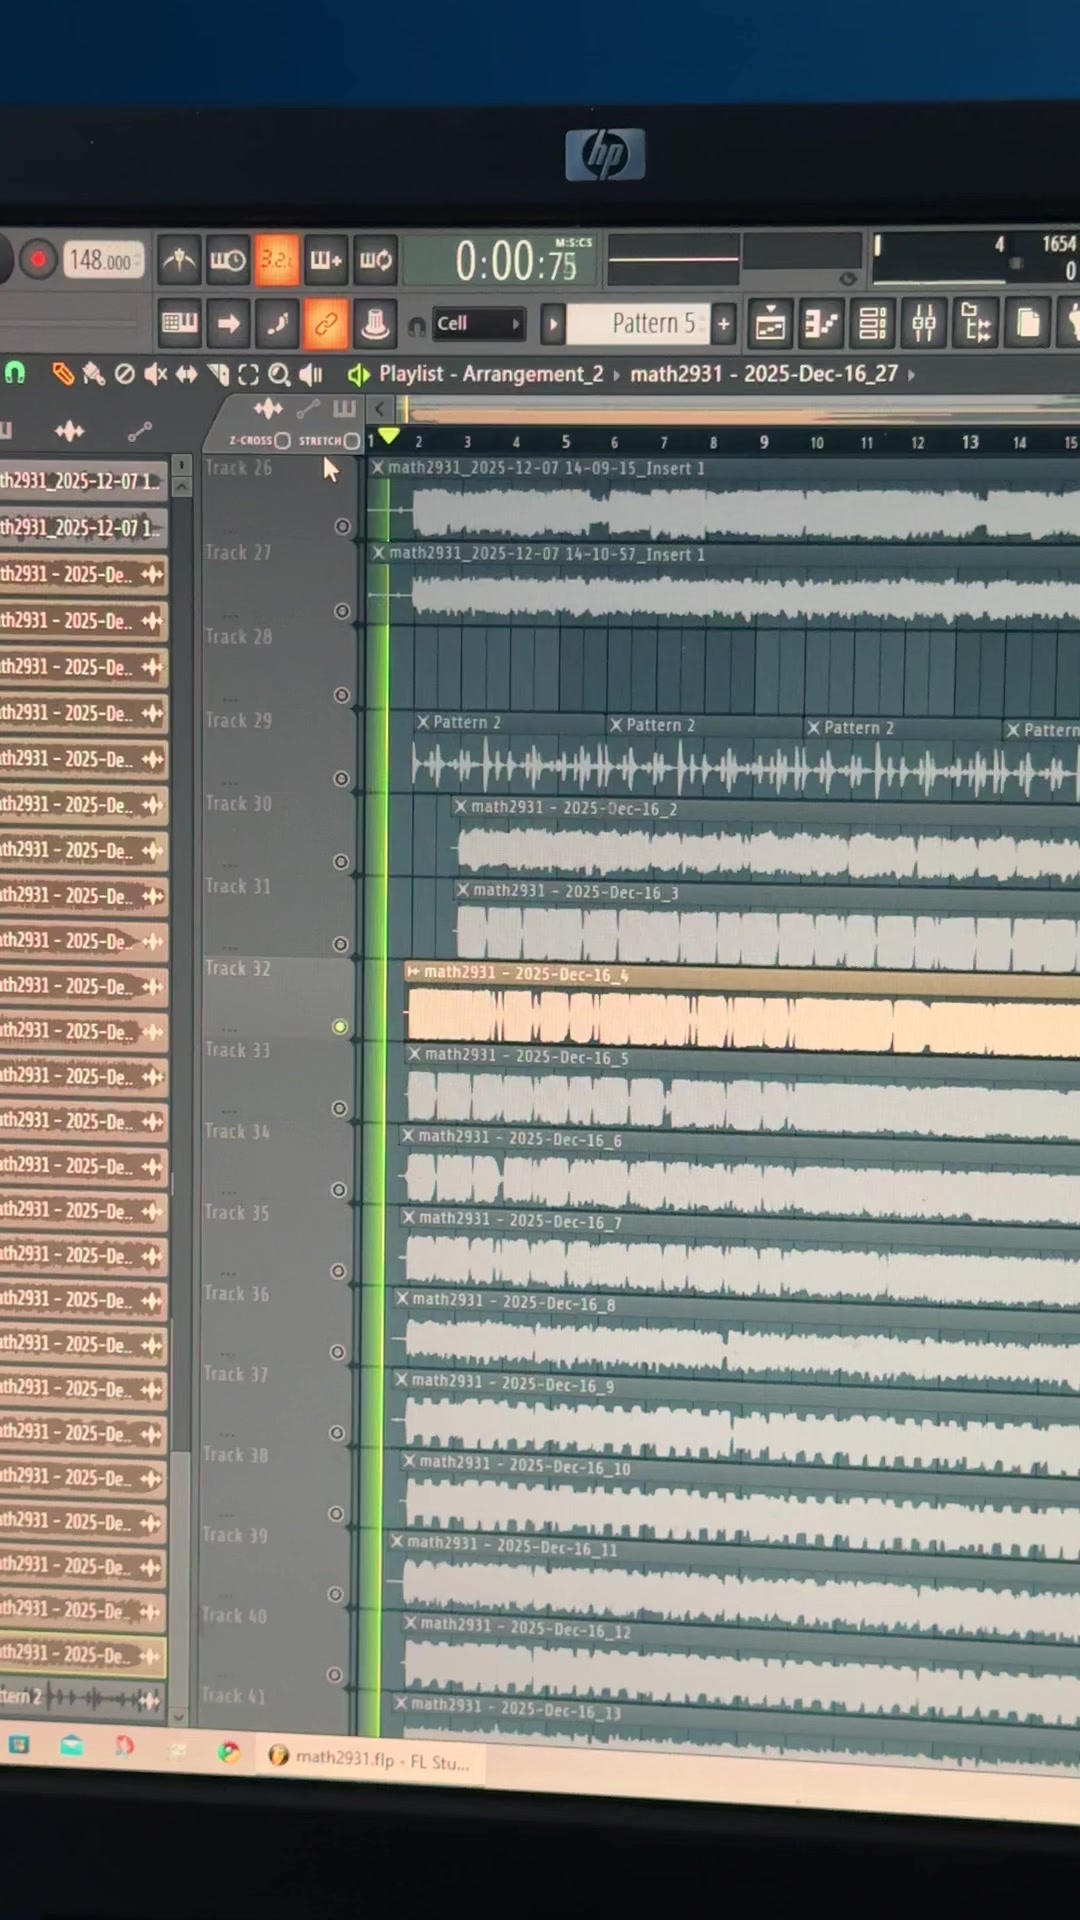Select the Paint brush tool
Image resolution: width=1080 pixels, height=1920 pixels.
tap(94, 374)
